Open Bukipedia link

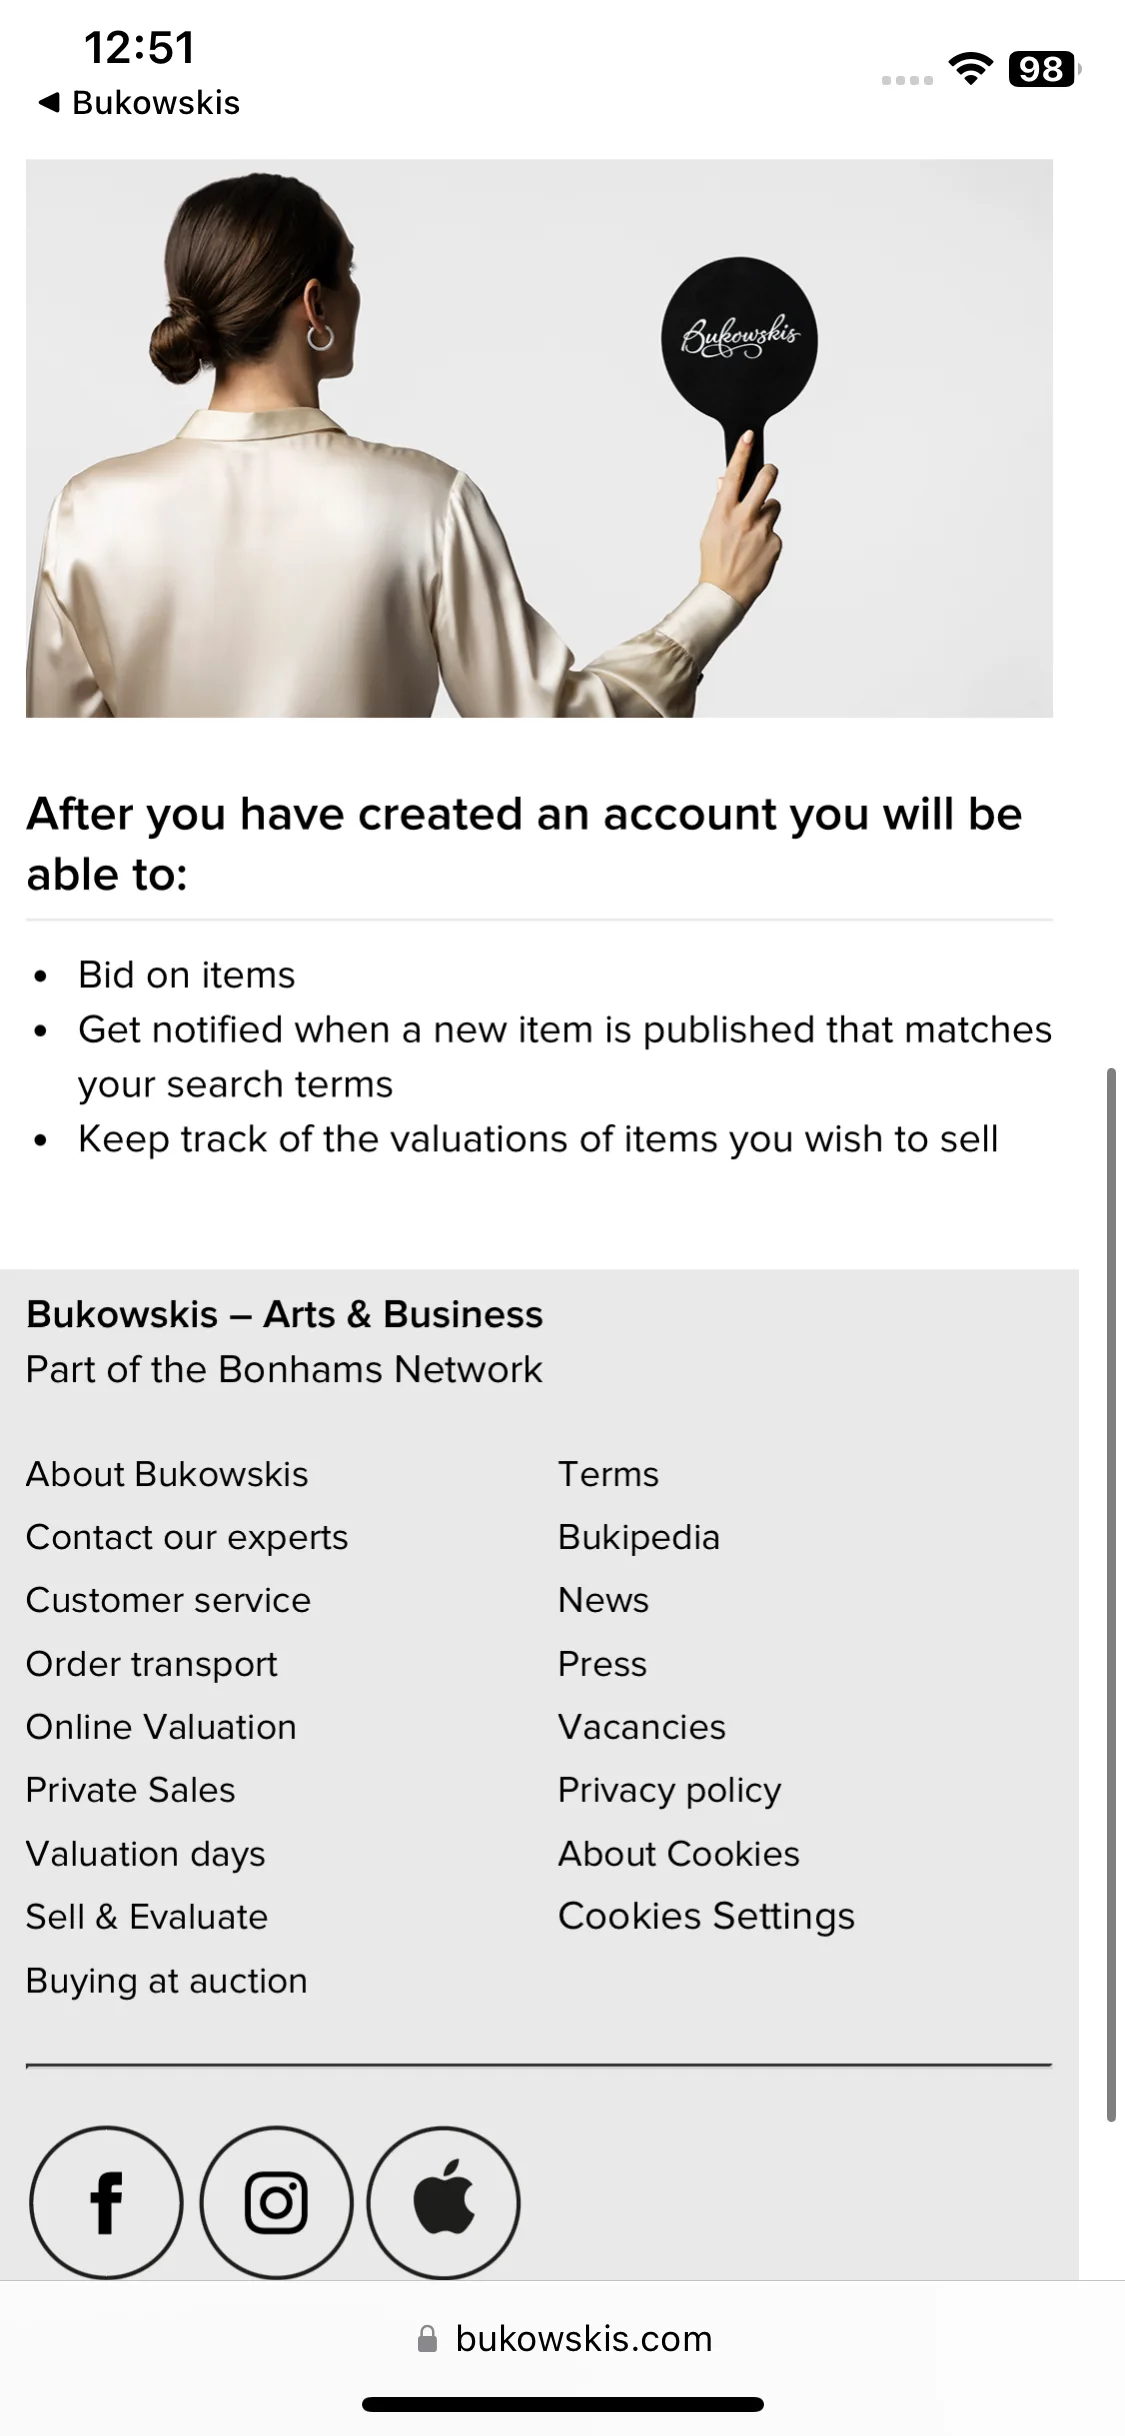(639, 1537)
